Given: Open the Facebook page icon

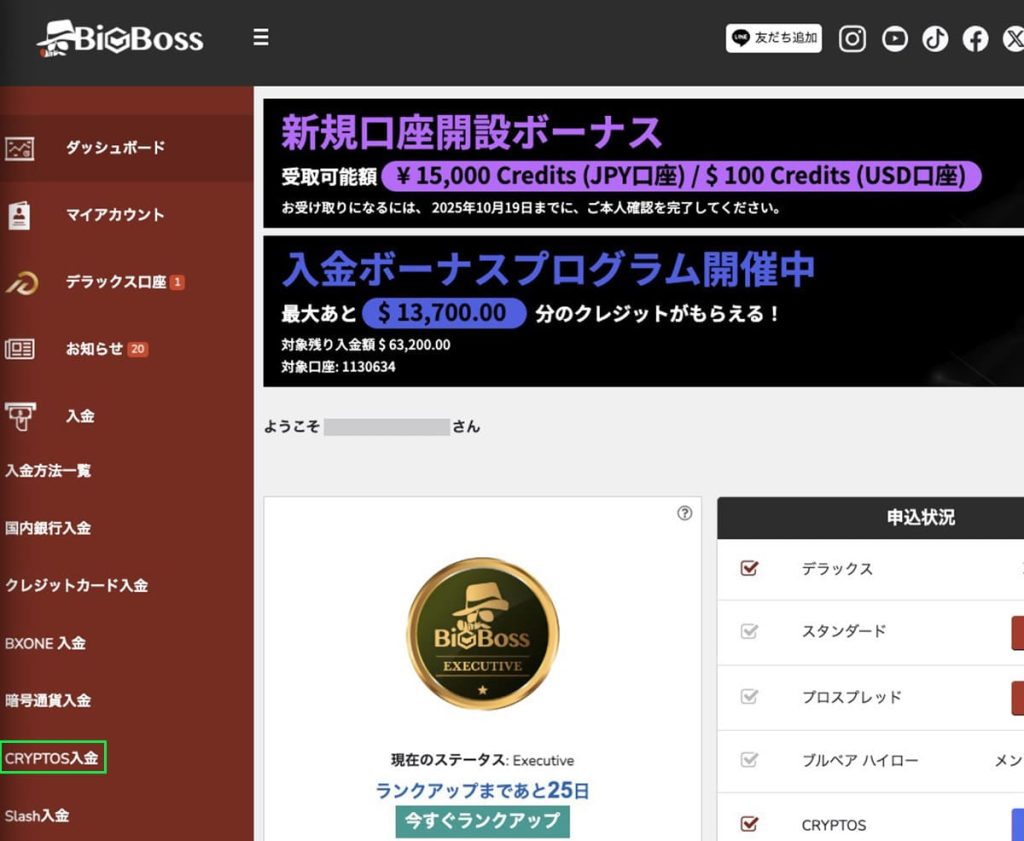Looking at the screenshot, I should coord(975,38).
